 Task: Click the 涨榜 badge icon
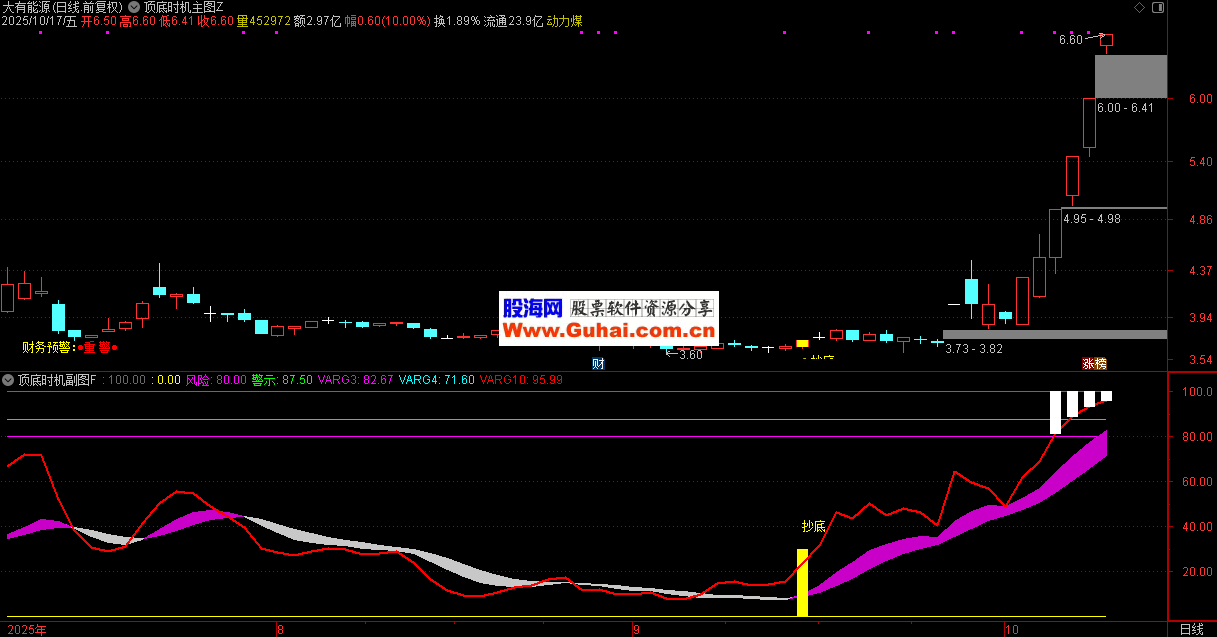tap(1094, 363)
